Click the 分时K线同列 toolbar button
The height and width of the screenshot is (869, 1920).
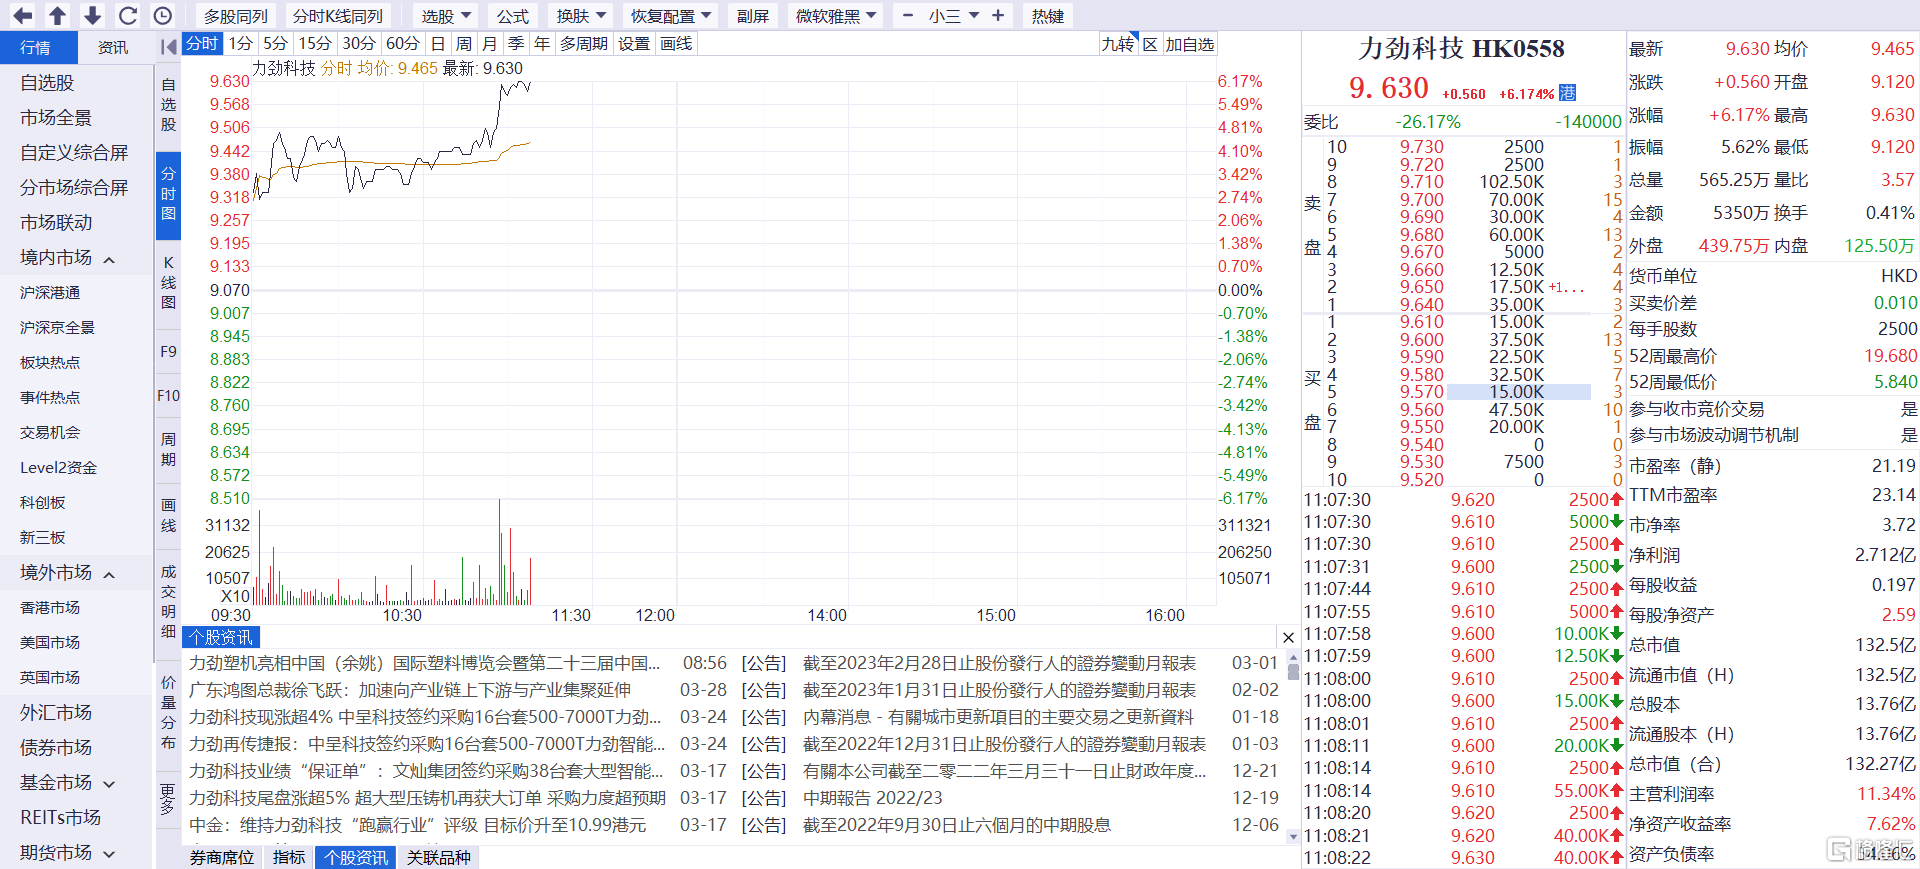pos(338,16)
